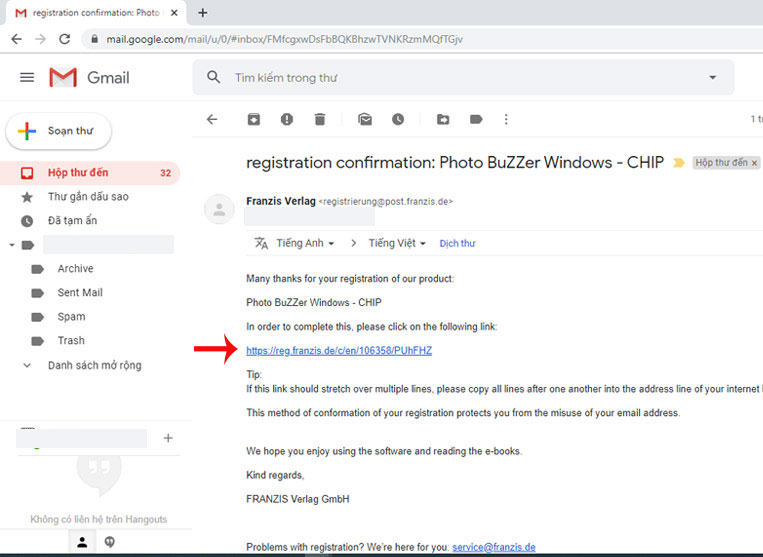Archive this email with the archive icon
This screenshot has width=763, height=557.
click(x=254, y=119)
